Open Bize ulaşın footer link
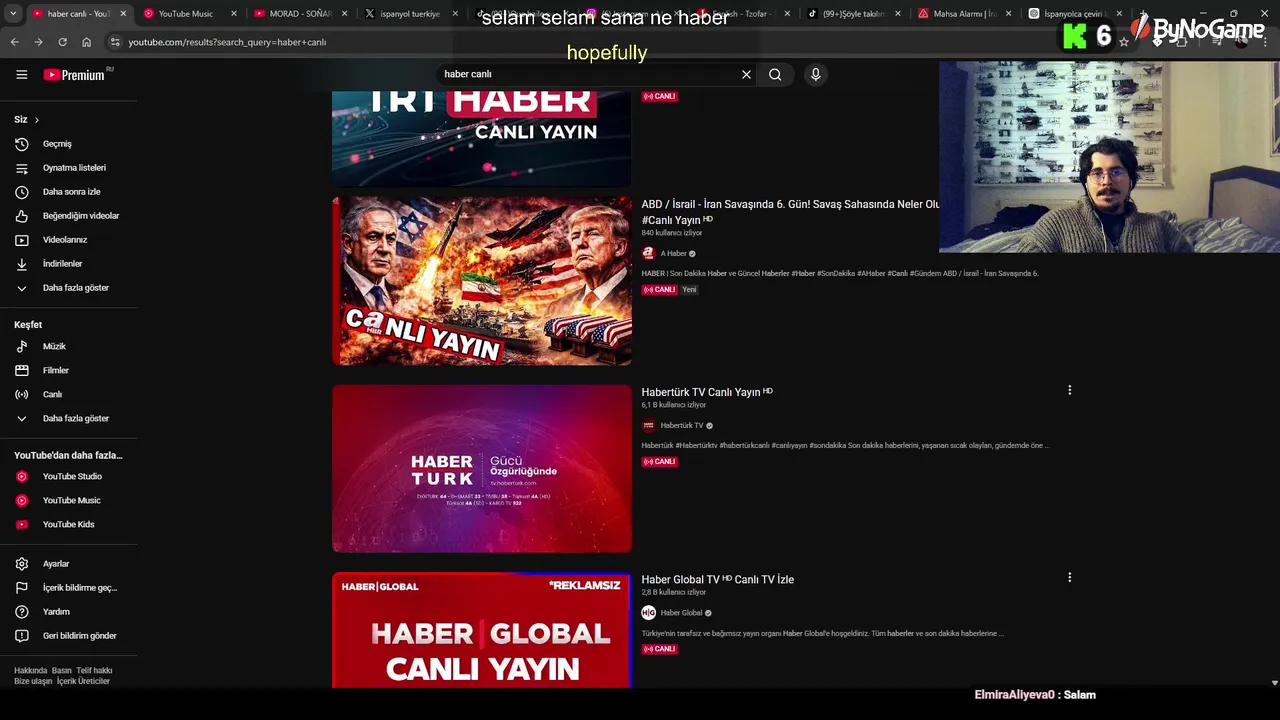This screenshot has width=1280, height=720. (x=33, y=681)
